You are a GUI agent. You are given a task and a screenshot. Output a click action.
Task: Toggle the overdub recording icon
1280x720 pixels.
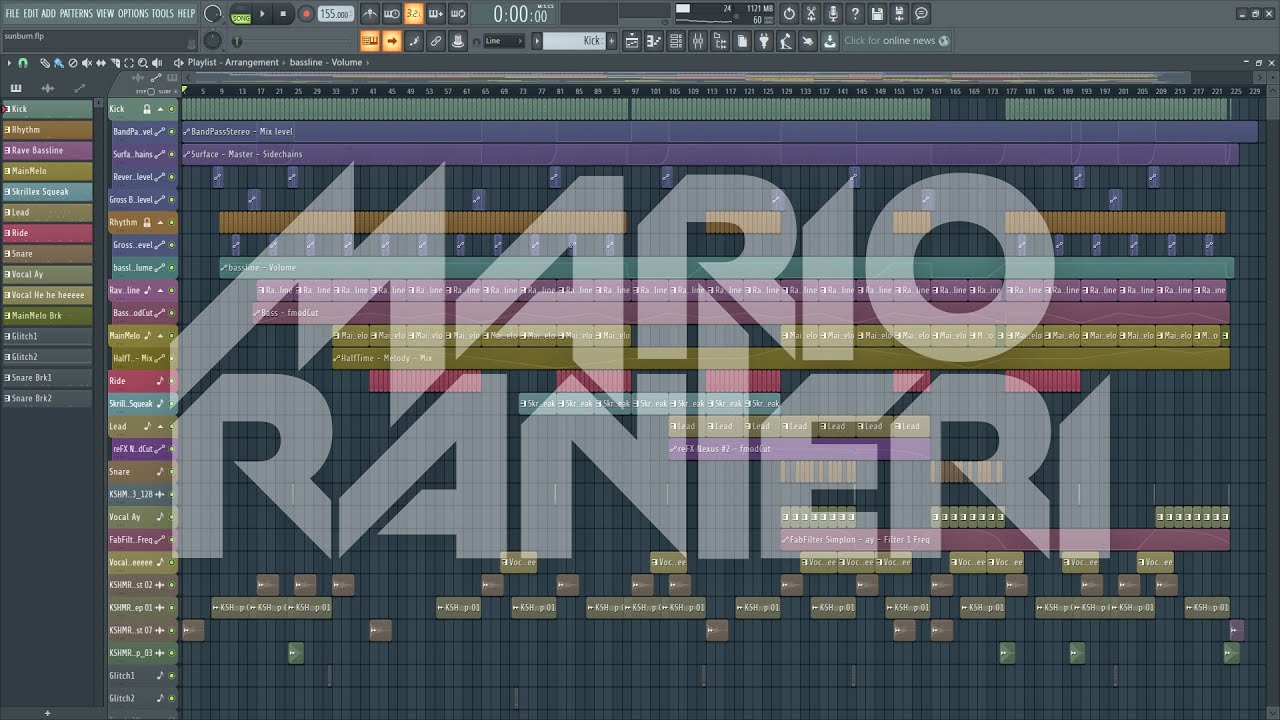436,14
